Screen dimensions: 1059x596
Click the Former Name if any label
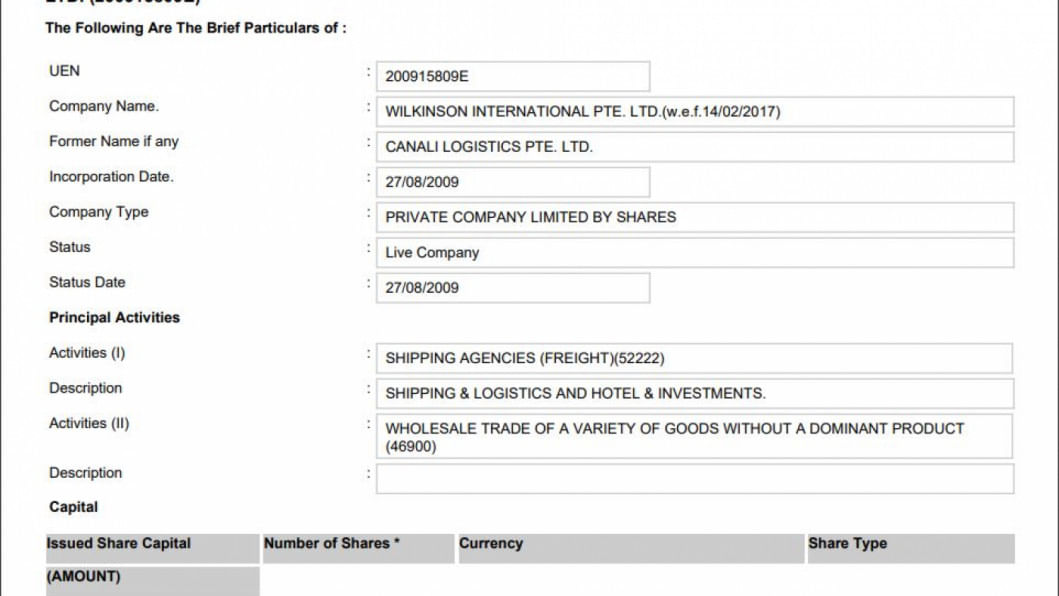coord(114,142)
